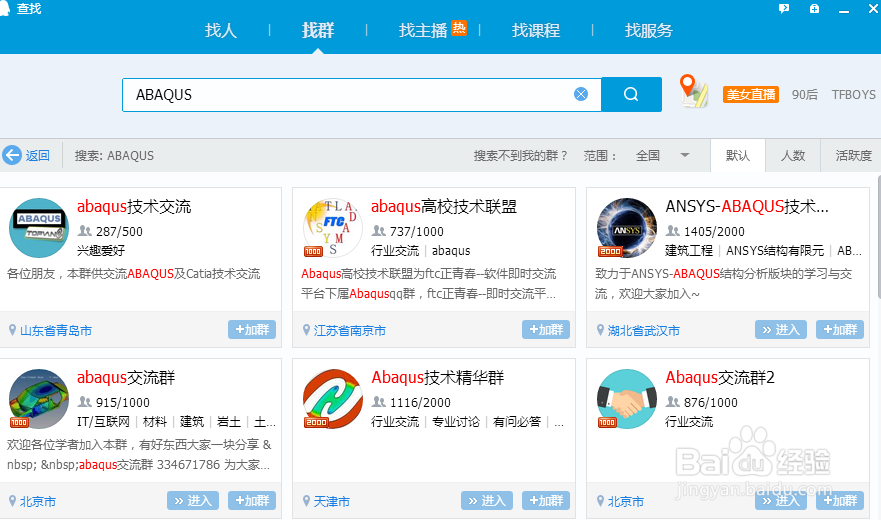Click the blue search magnifier button
Screen dimensions: 881x520
(631, 94)
